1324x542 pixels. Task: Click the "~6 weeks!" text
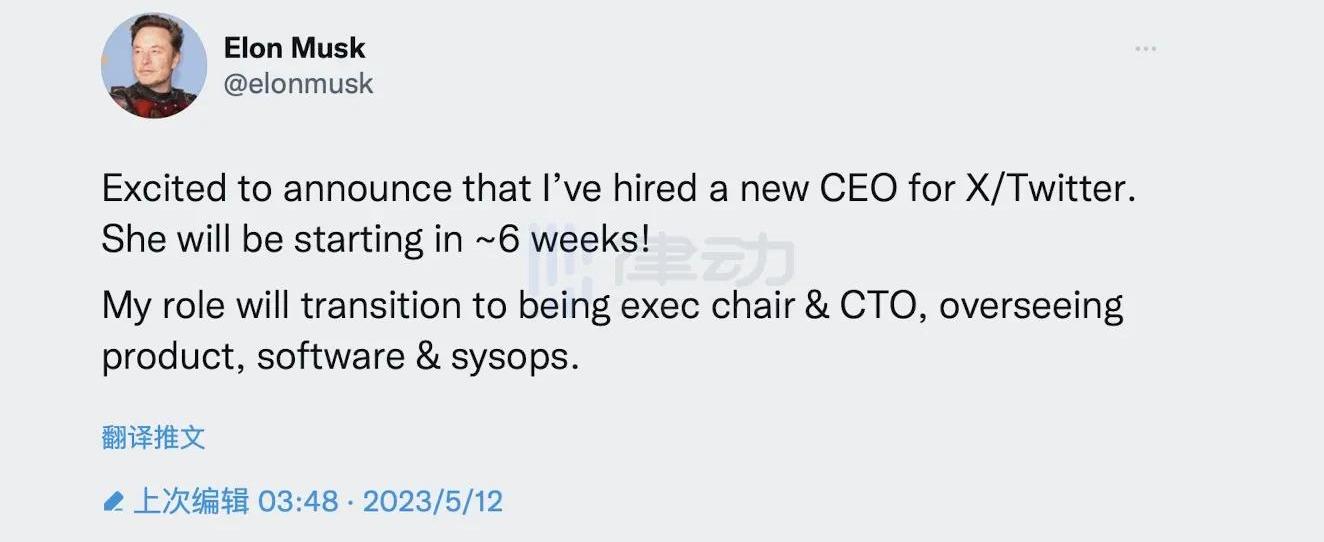click(x=561, y=240)
